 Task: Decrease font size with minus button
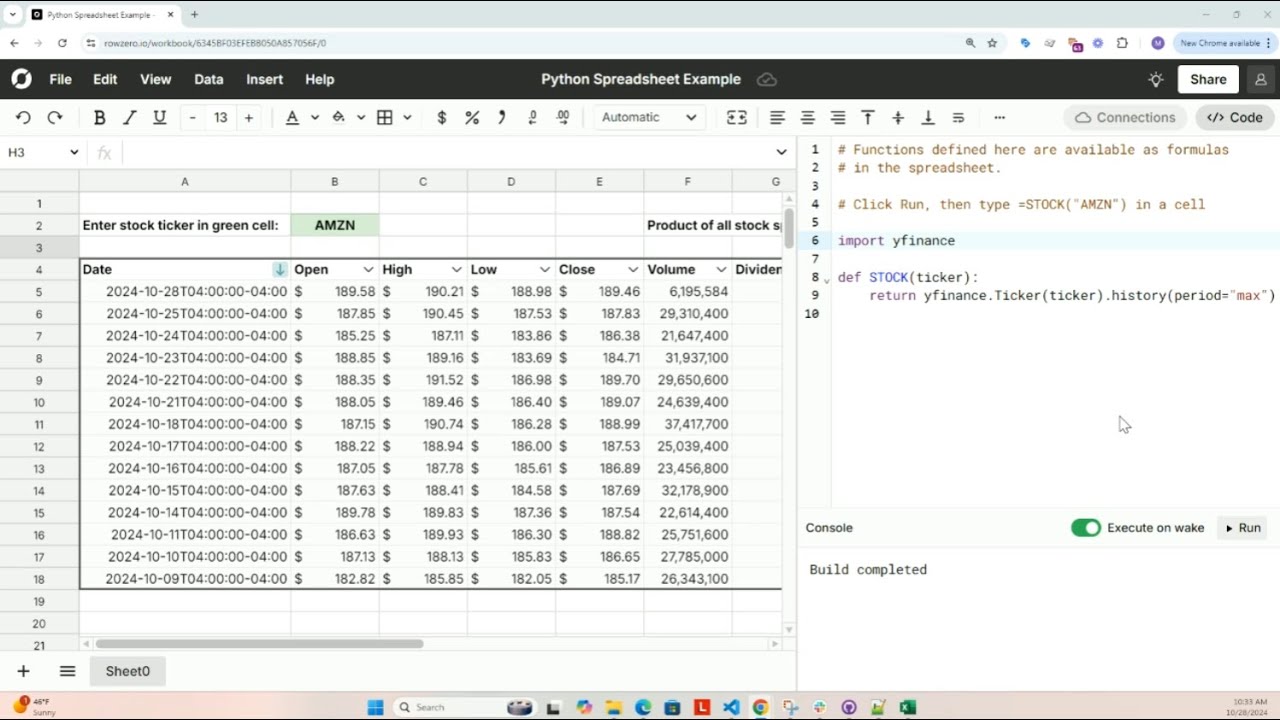click(x=192, y=118)
